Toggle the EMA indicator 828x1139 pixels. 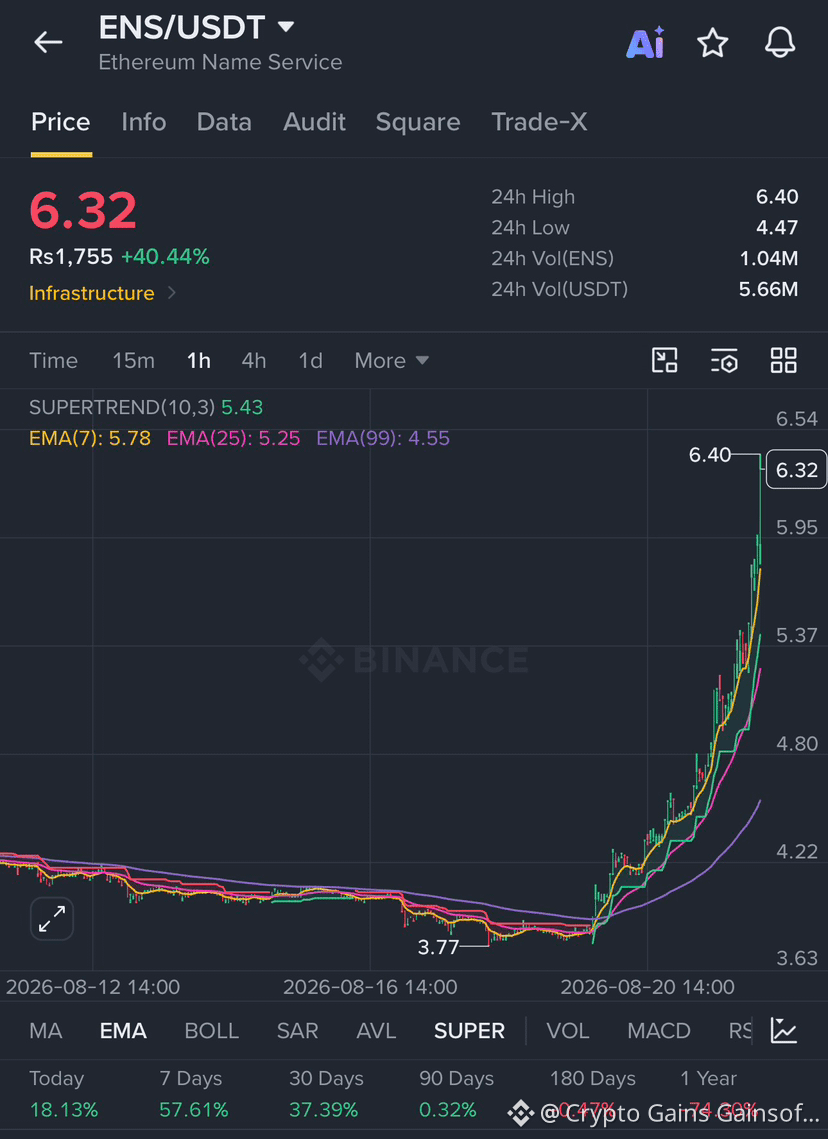click(x=123, y=1031)
